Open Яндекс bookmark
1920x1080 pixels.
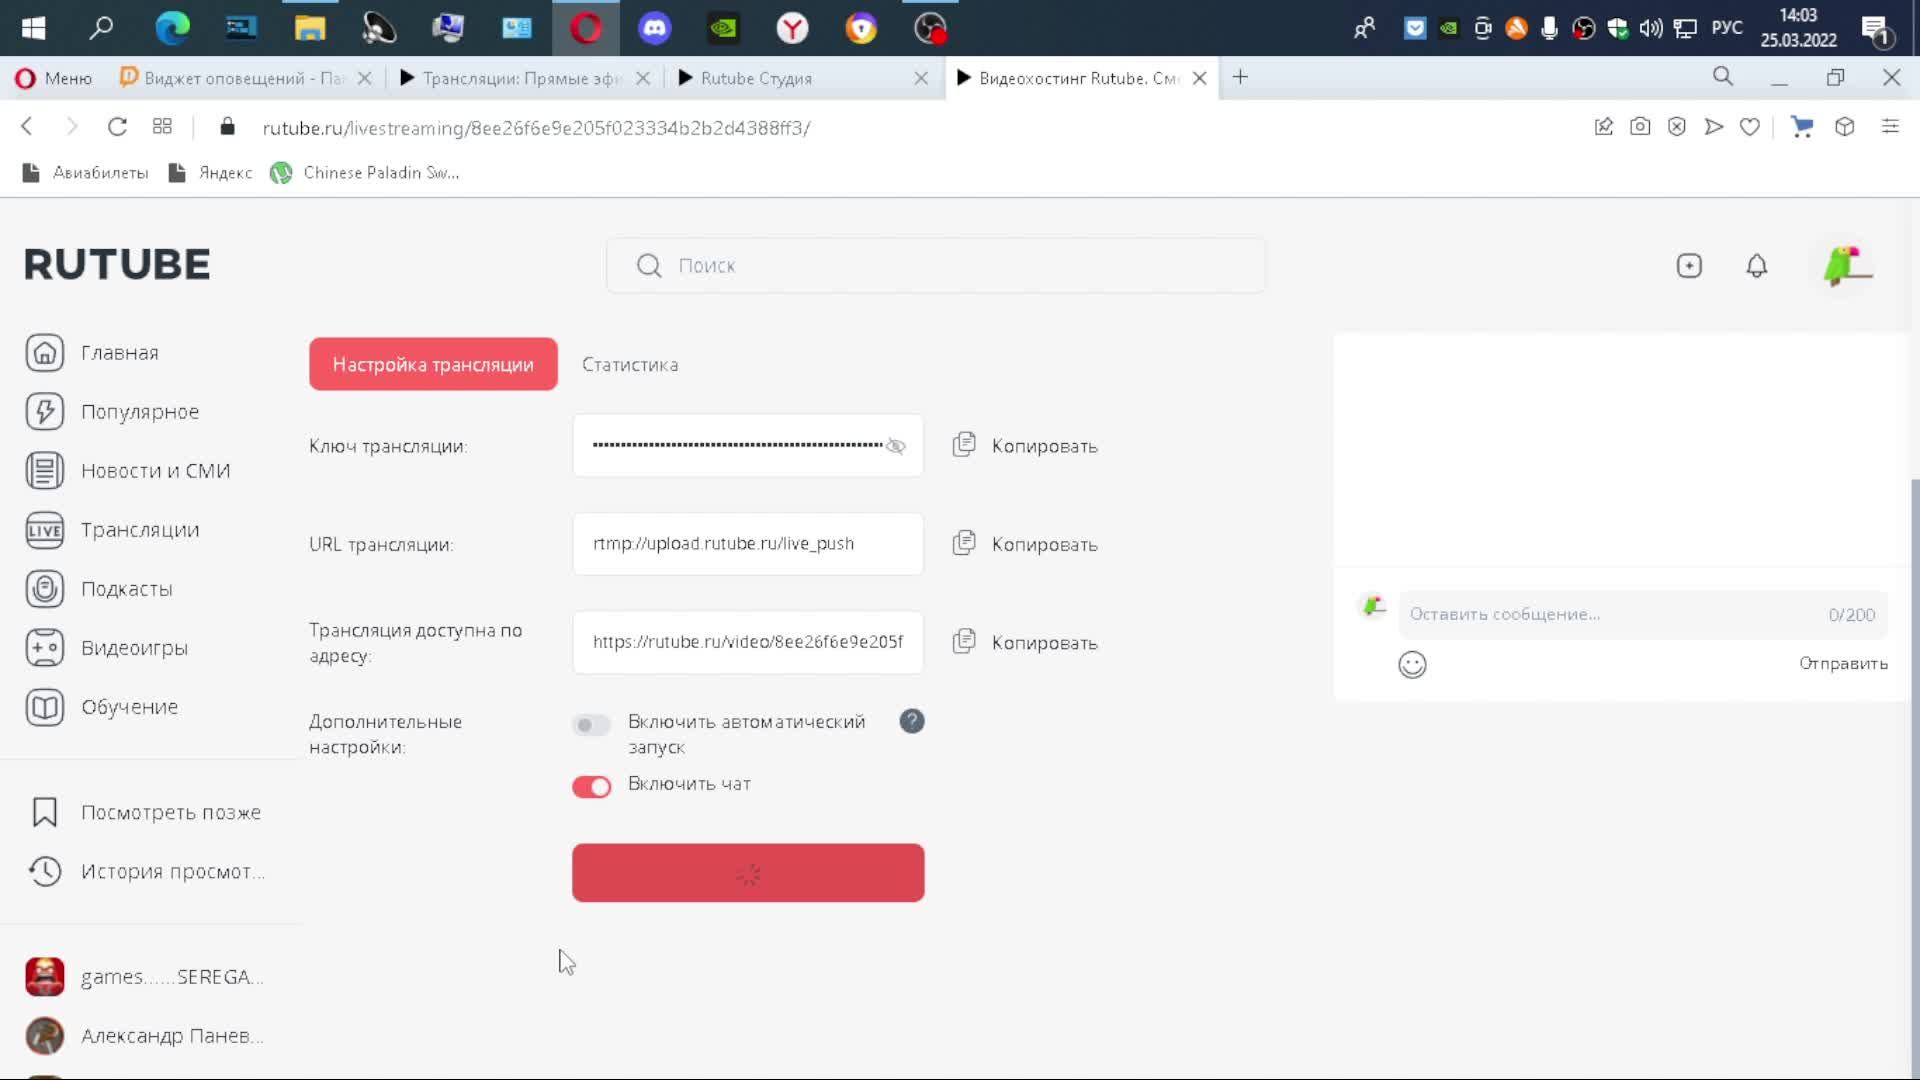tap(211, 172)
